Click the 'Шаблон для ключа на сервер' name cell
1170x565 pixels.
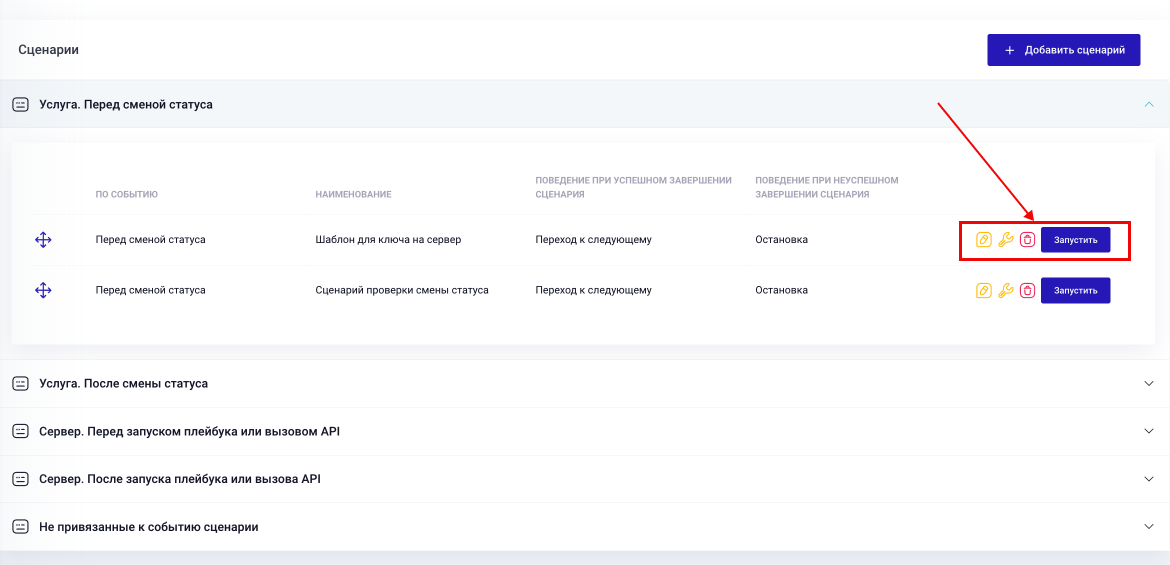[388, 240]
